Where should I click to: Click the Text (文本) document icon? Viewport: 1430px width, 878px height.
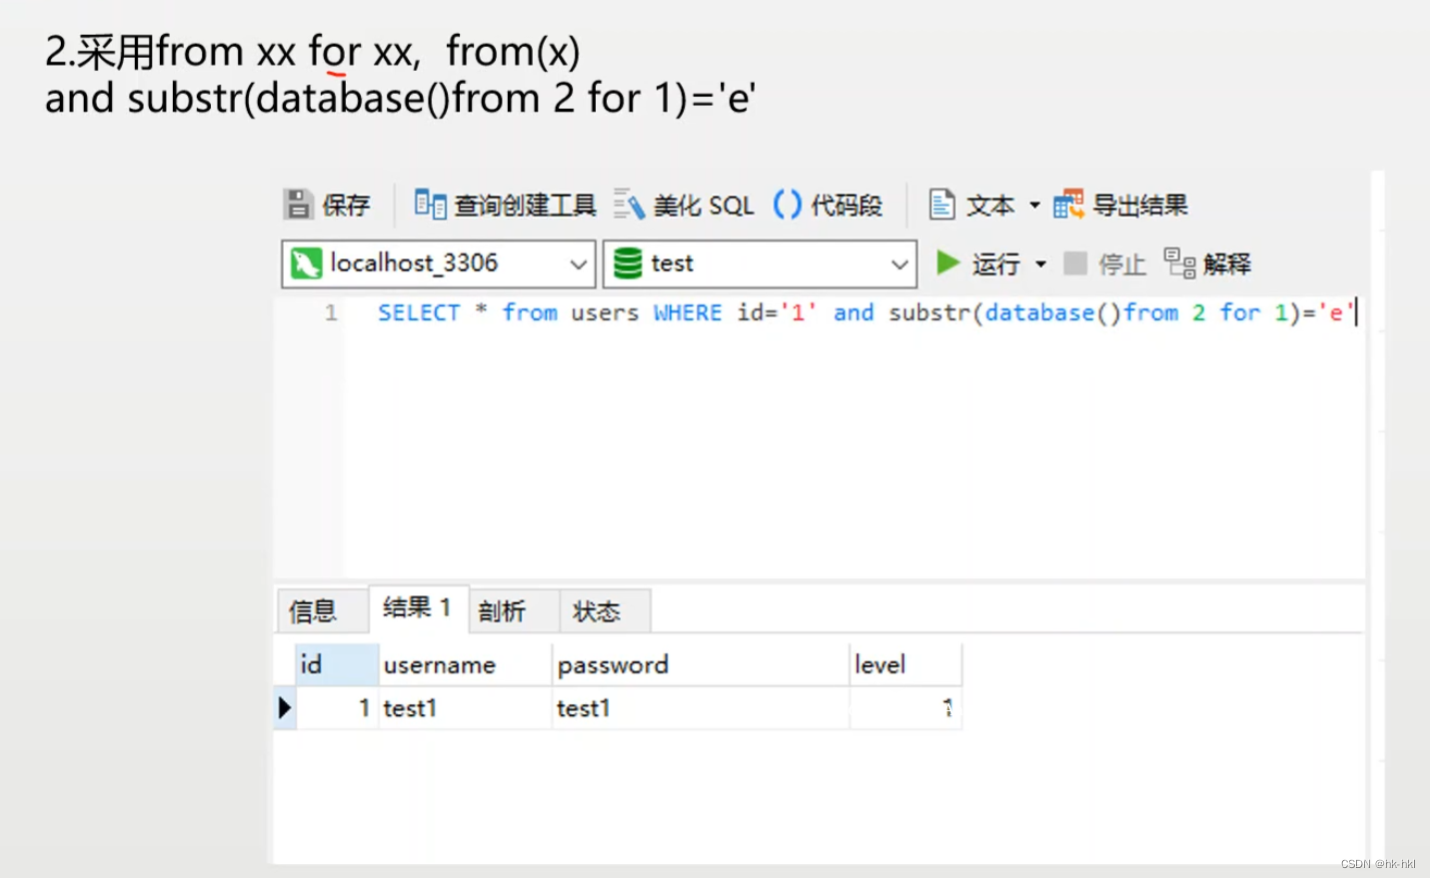tap(941, 205)
